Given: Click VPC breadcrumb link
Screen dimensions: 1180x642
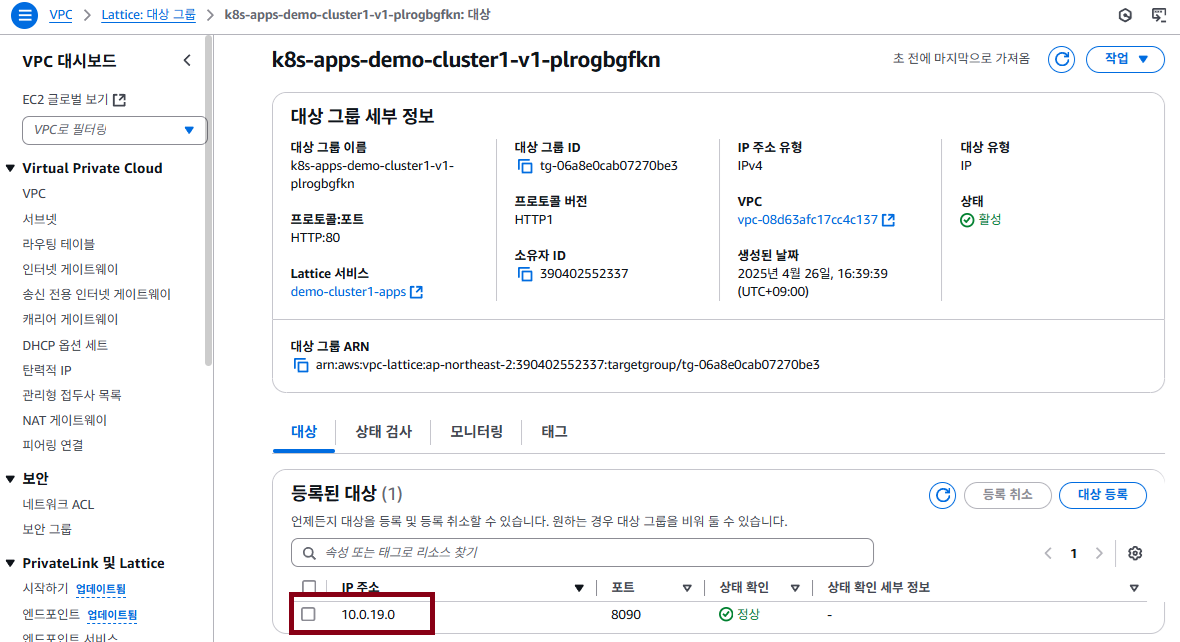Looking at the screenshot, I should pyautogui.click(x=61, y=15).
